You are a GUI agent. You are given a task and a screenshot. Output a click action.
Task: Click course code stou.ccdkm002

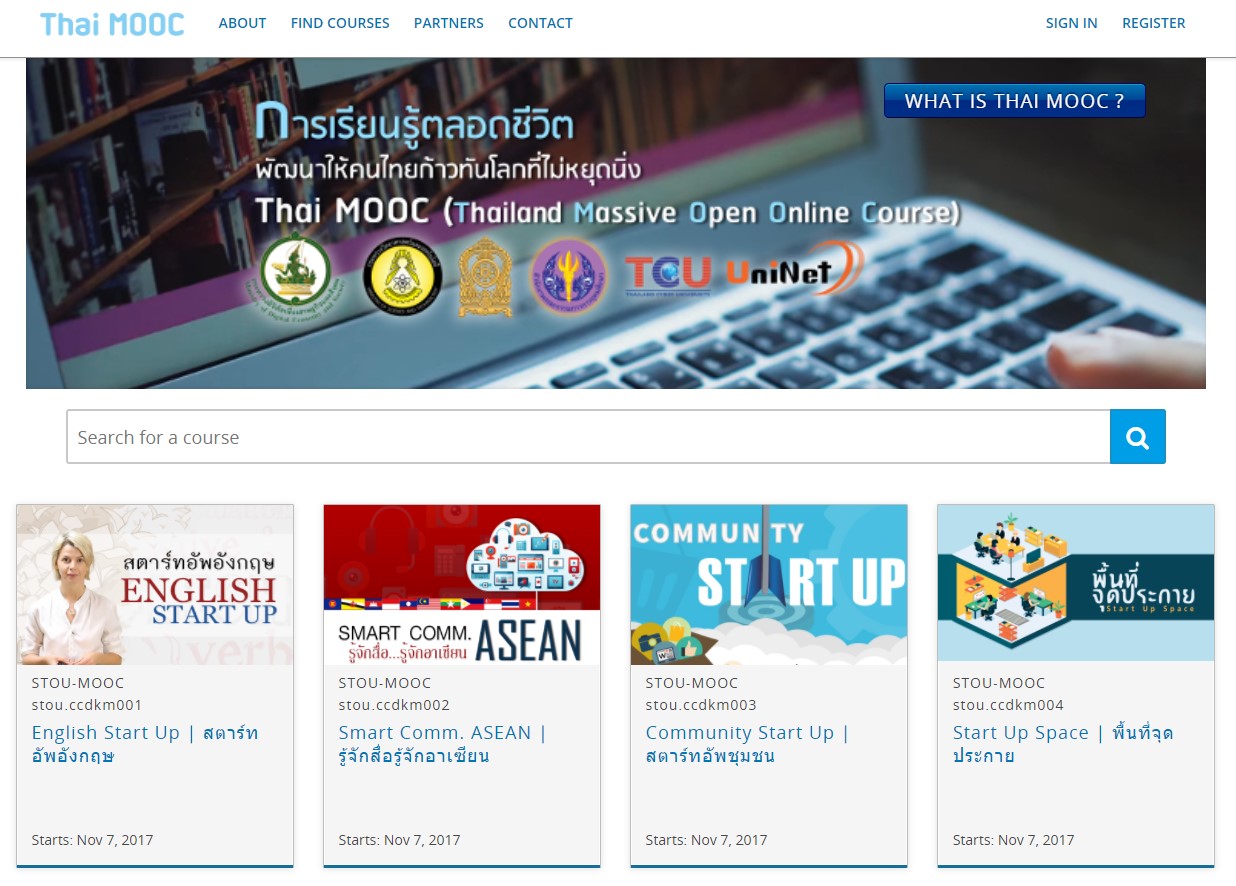point(394,705)
